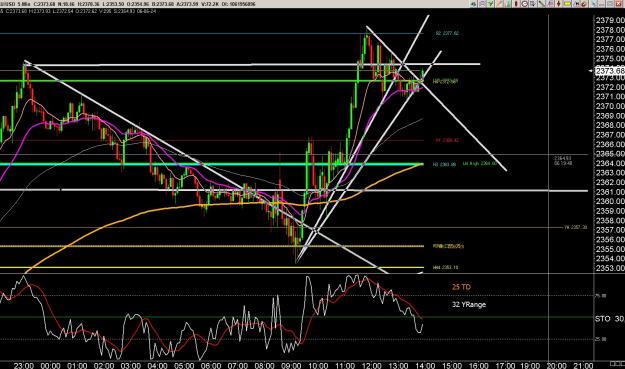This screenshot has width=625, height=369.
Task: Click the 2379.00 price scale label
Action: [x=610, y=20]
